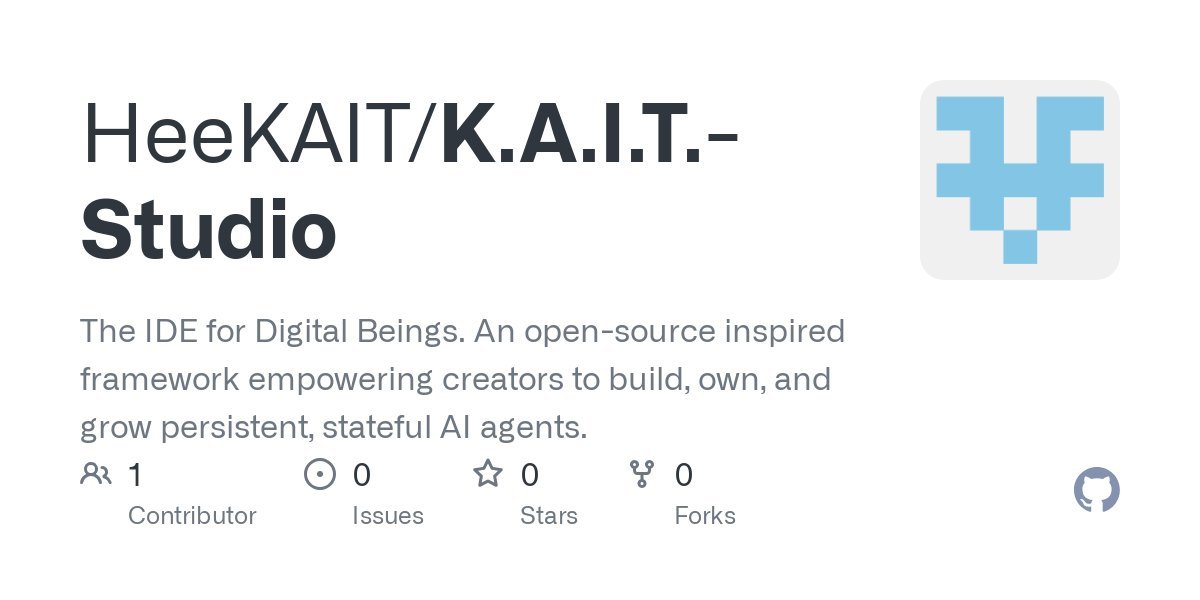The image size is (1200, 600).
Task: Click the issues circle-dot icon
Action: [320, 474]
